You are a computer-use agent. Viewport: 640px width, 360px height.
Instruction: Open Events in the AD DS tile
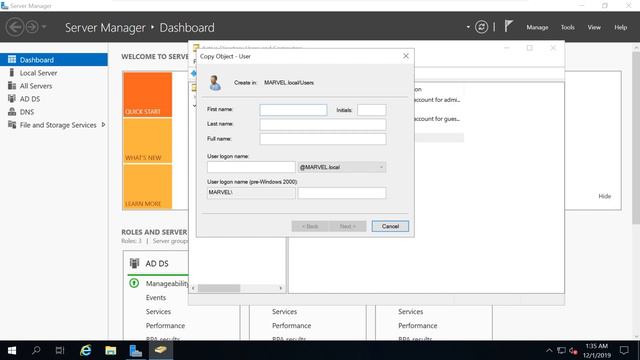pos(156,298)
